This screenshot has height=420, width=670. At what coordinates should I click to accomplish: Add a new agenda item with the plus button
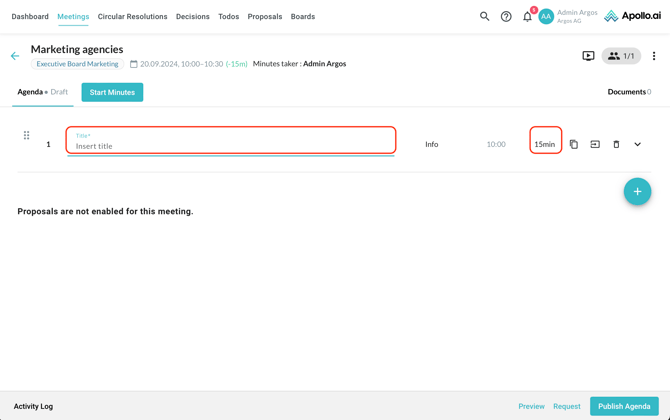[x=637, y=191]
